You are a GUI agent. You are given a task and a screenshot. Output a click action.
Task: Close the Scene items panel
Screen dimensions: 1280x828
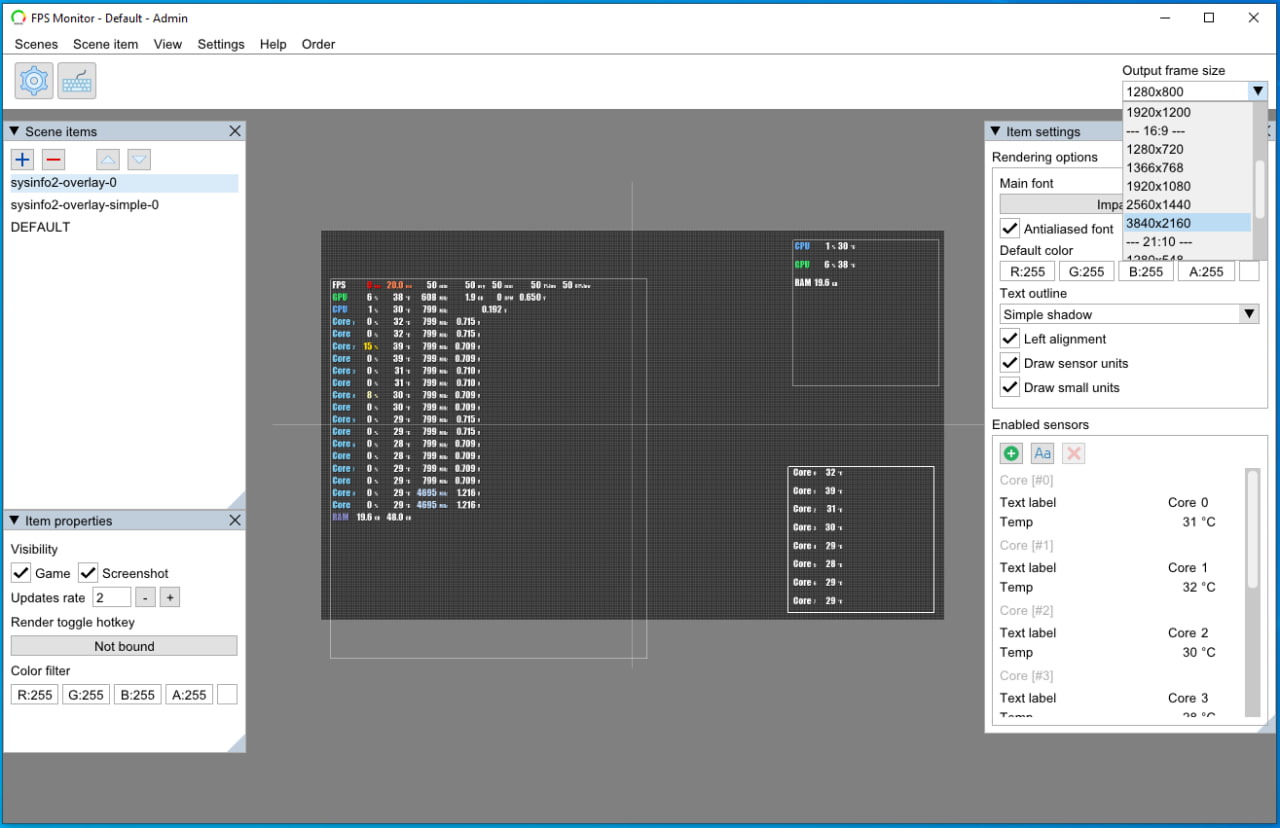click(x=235, y=131)
